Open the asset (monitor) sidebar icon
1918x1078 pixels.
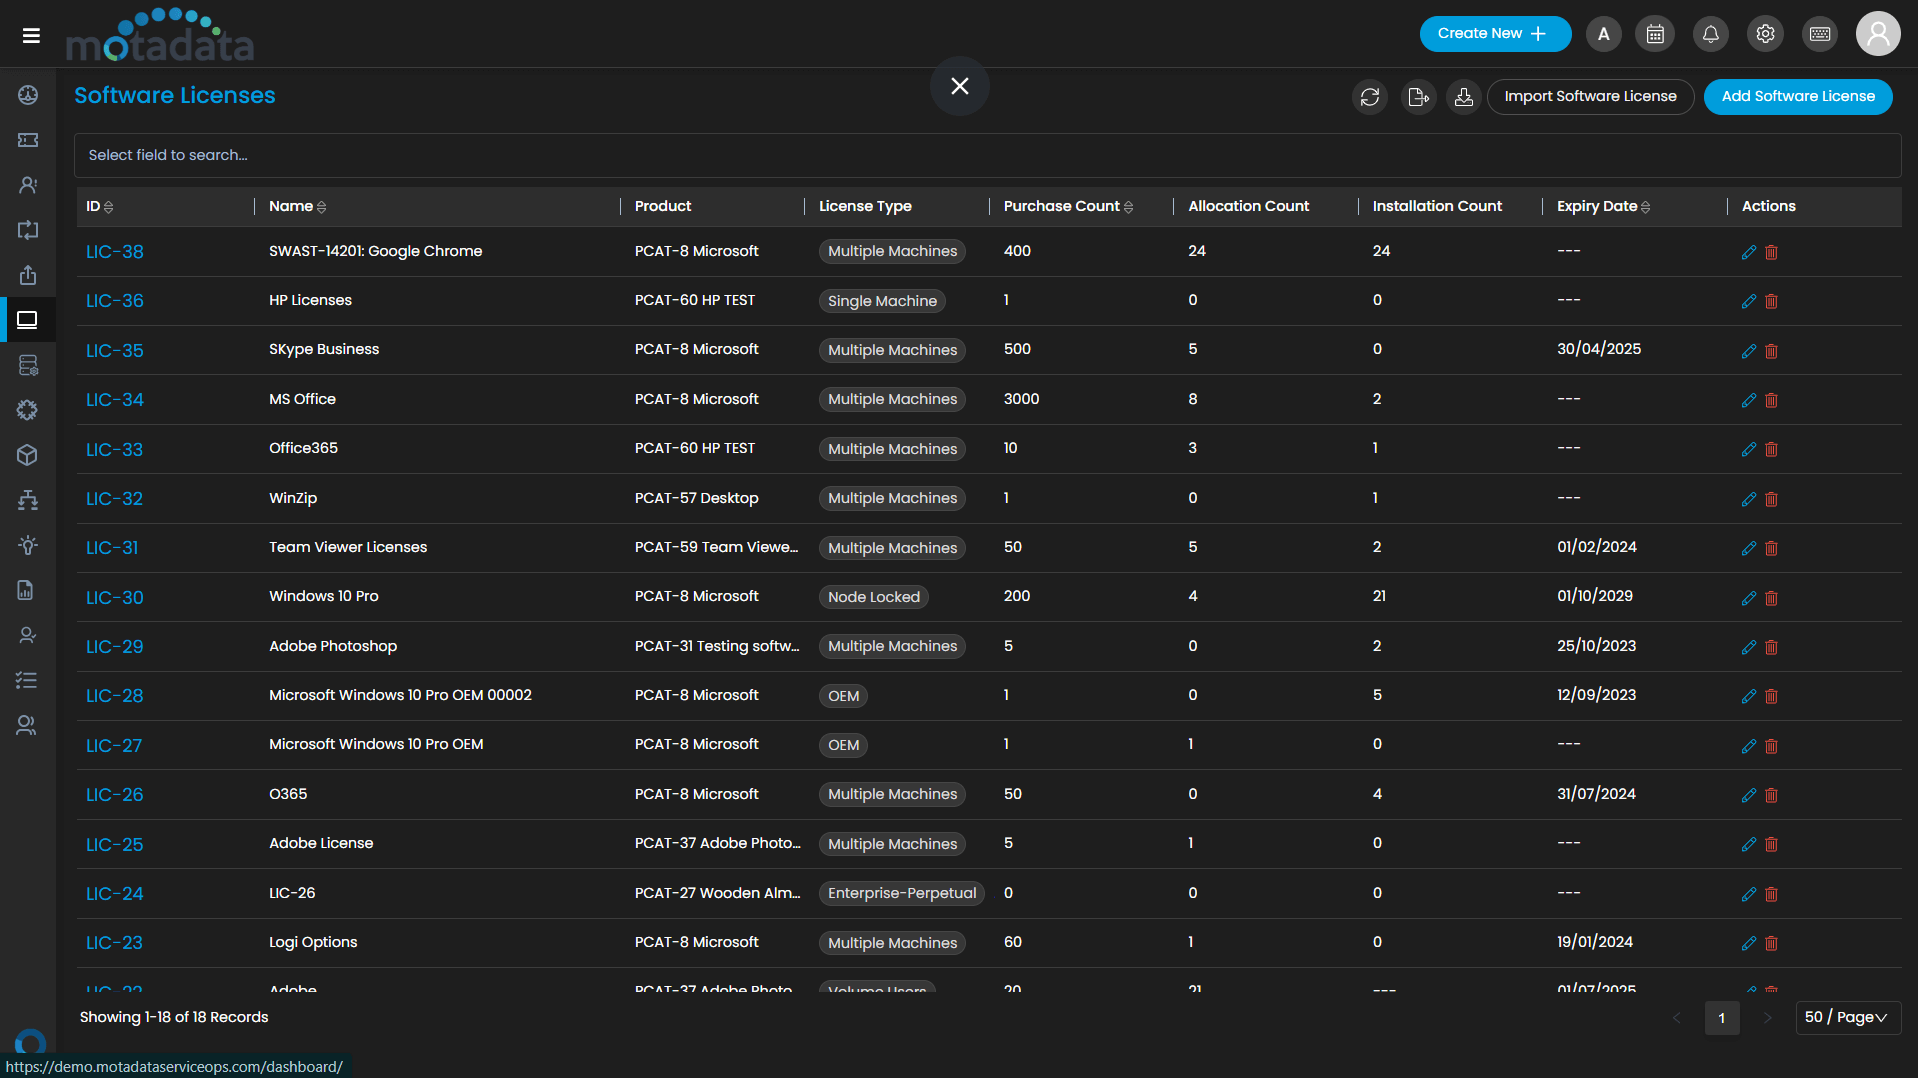(x=28, y=320)
